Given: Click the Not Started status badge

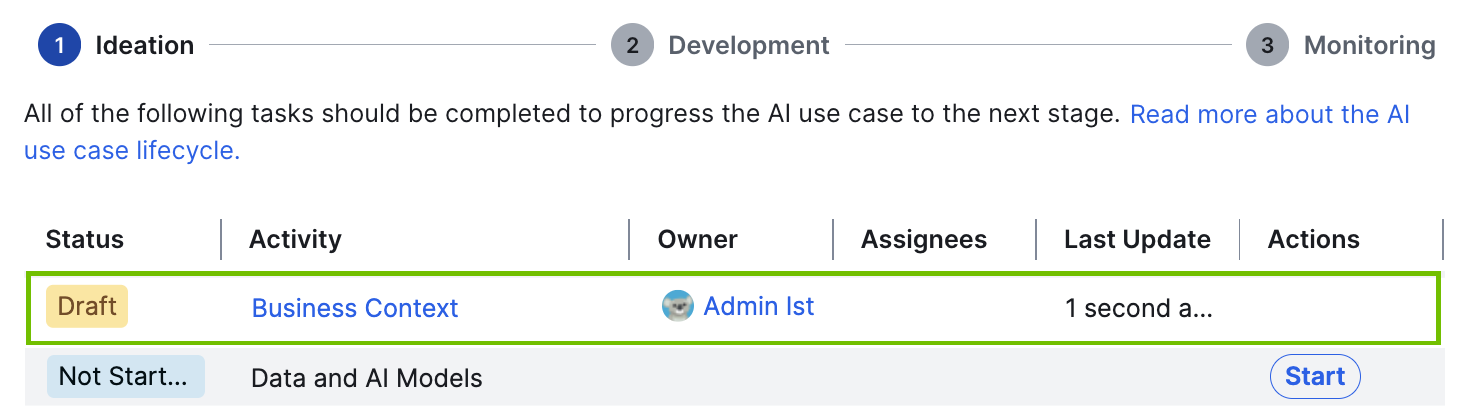Looking at the screenshot, I should tap(125, 377).
